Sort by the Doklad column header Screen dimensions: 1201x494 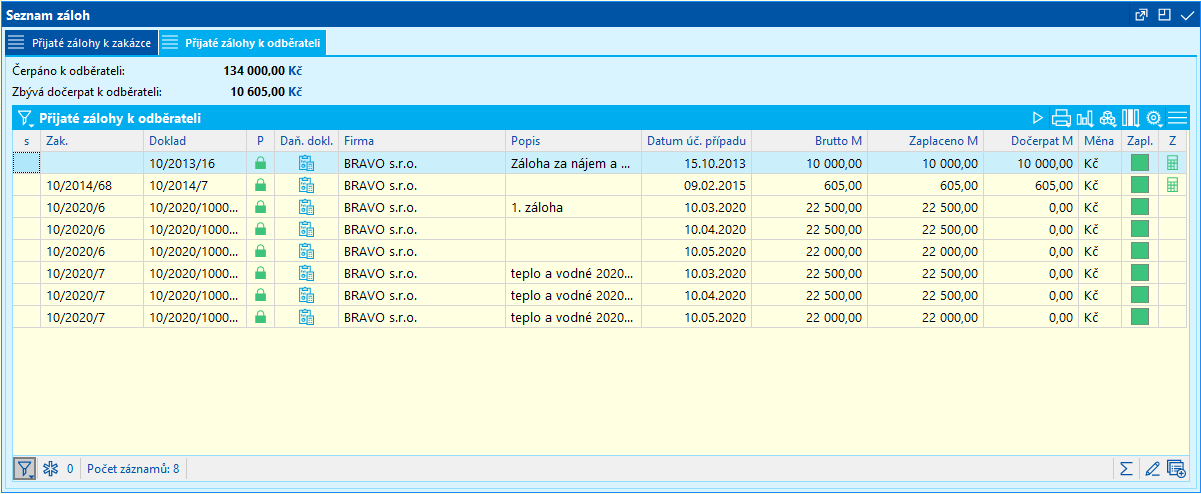195,141
